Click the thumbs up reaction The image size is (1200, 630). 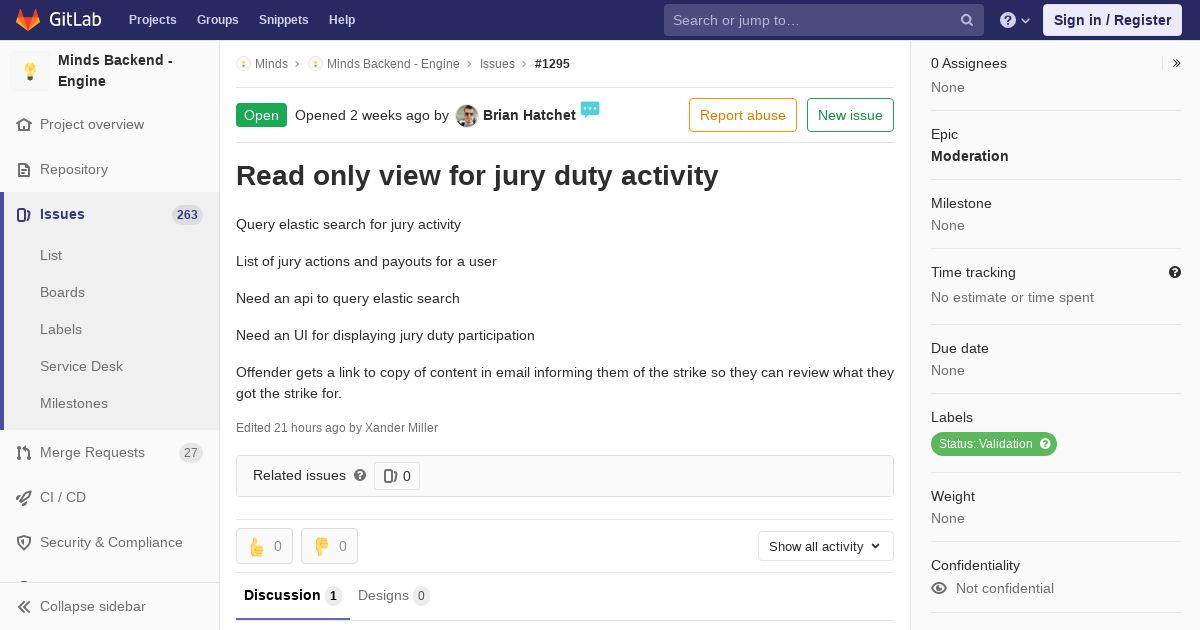(x=264, y=546)
